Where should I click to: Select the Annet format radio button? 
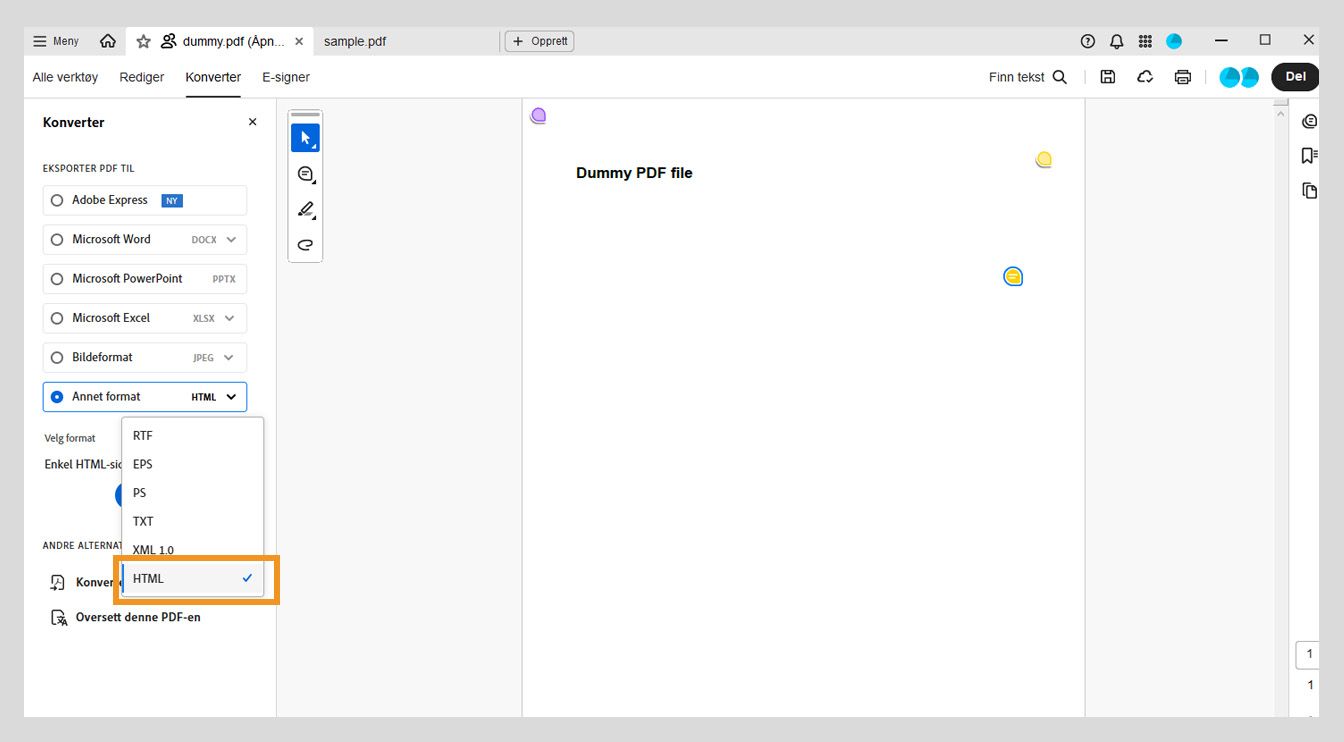pos(57,397)
